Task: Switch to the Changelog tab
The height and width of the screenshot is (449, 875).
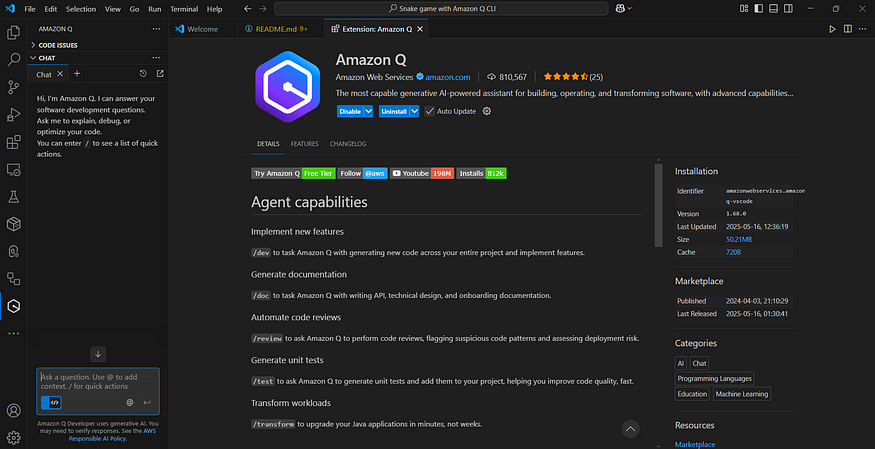Action: click(x=348, y=144)
